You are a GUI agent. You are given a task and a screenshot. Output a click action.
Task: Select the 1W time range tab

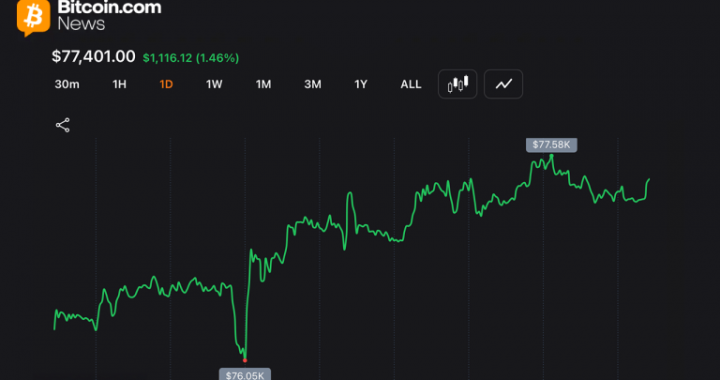tap(214, 84)
